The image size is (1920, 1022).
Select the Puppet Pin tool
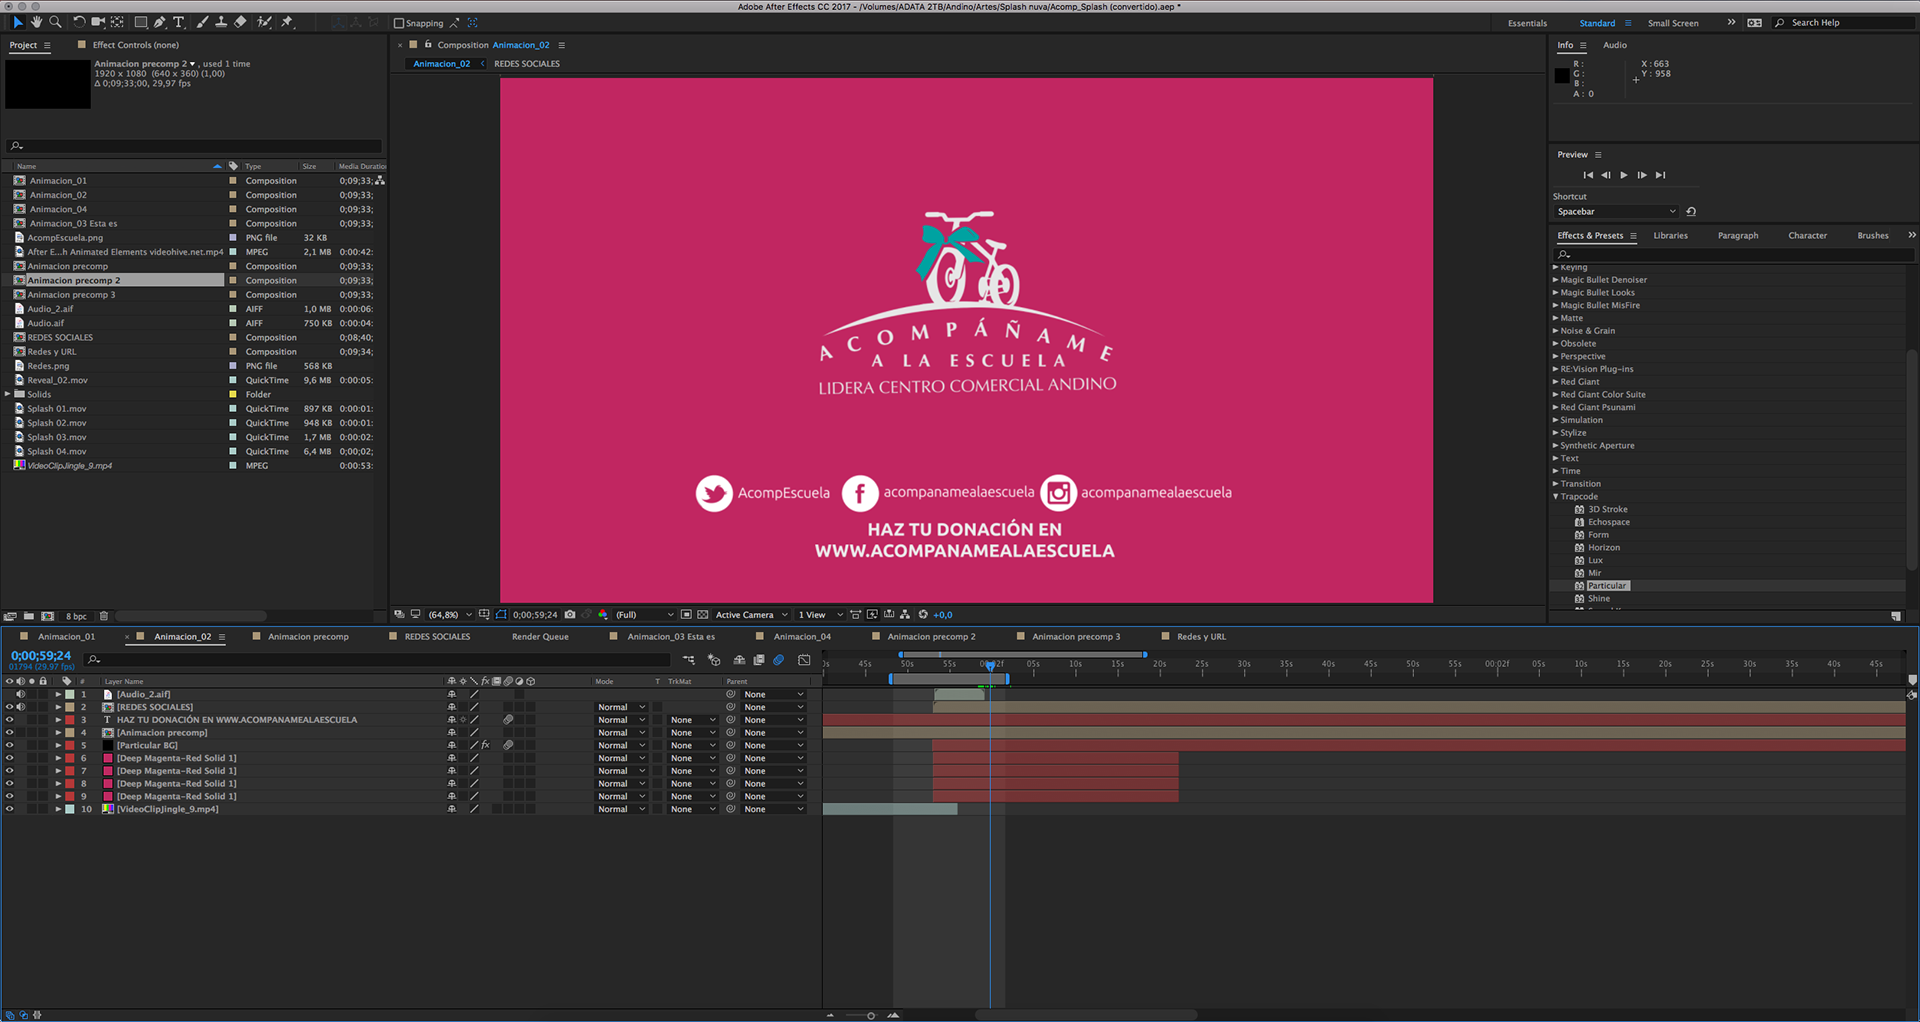(x=288, y=22)
